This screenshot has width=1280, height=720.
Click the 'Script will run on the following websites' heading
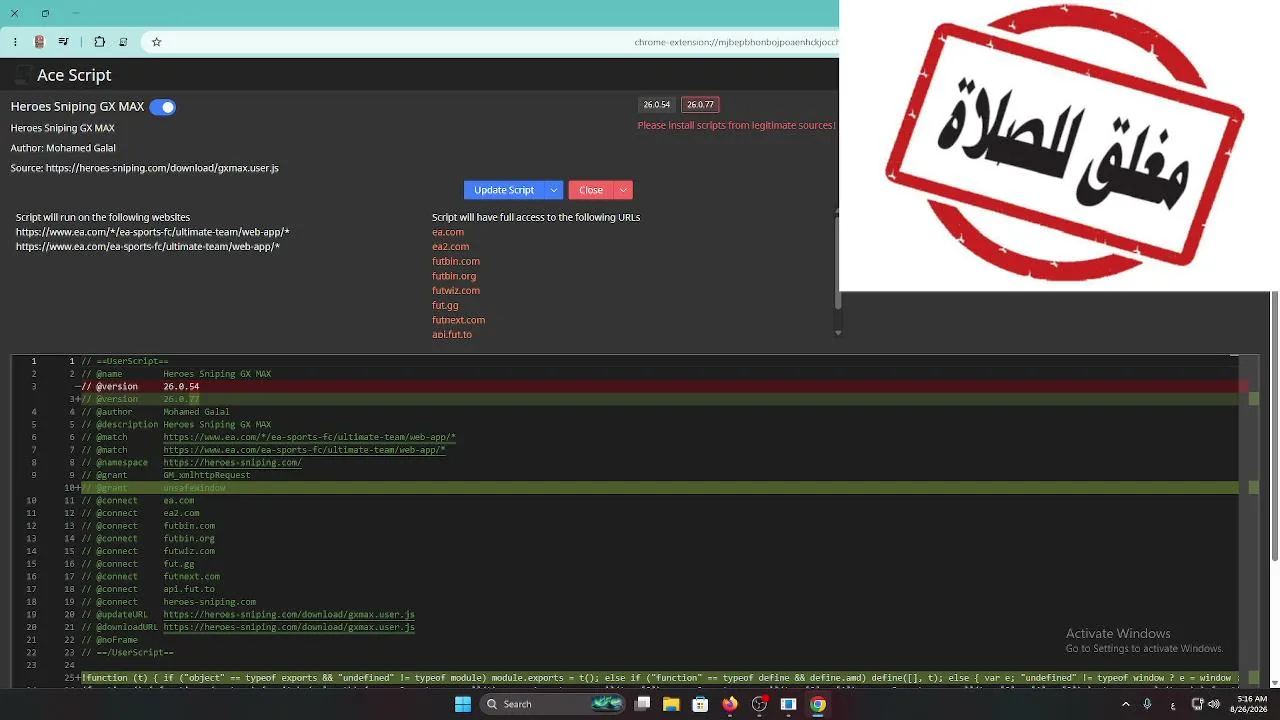click(x=103, y=217)
